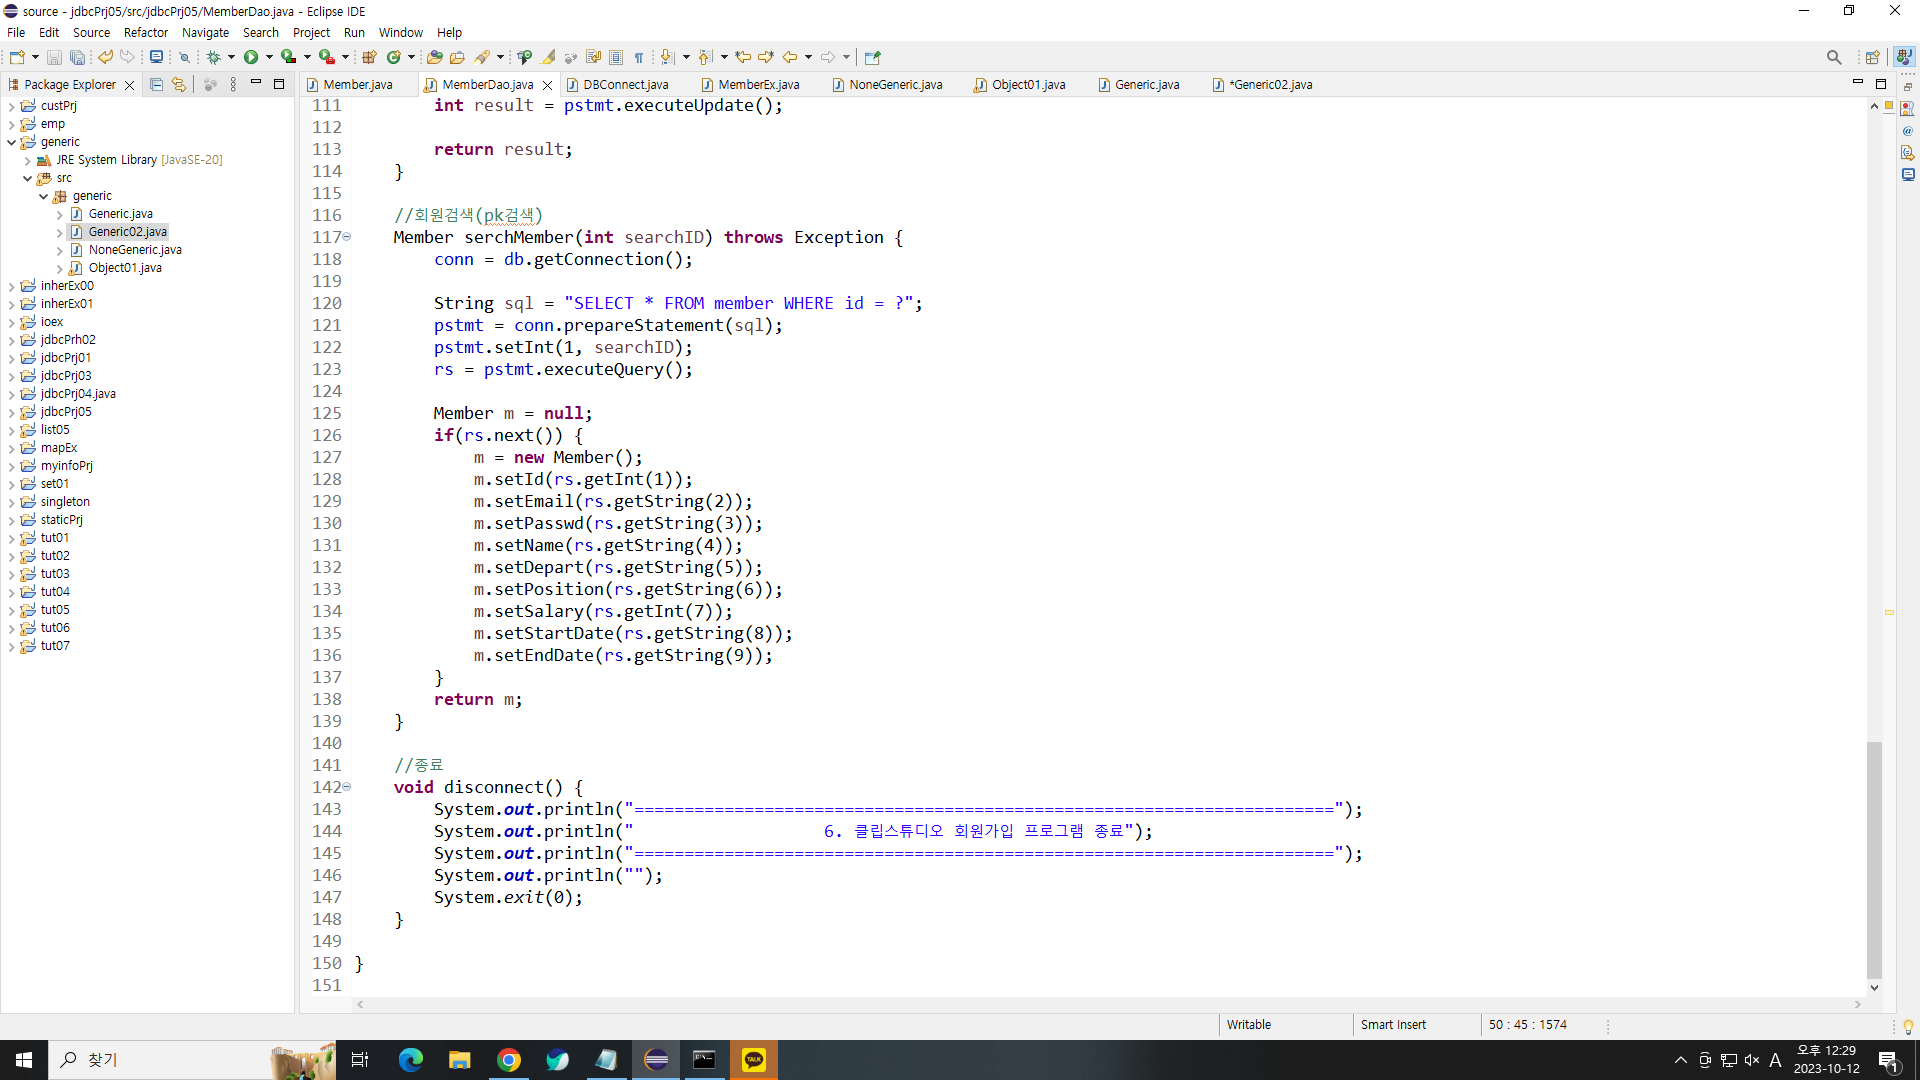Click Collapse All in Package Explorer
The image size is (1920, 1080).
(x=156, y=85)
